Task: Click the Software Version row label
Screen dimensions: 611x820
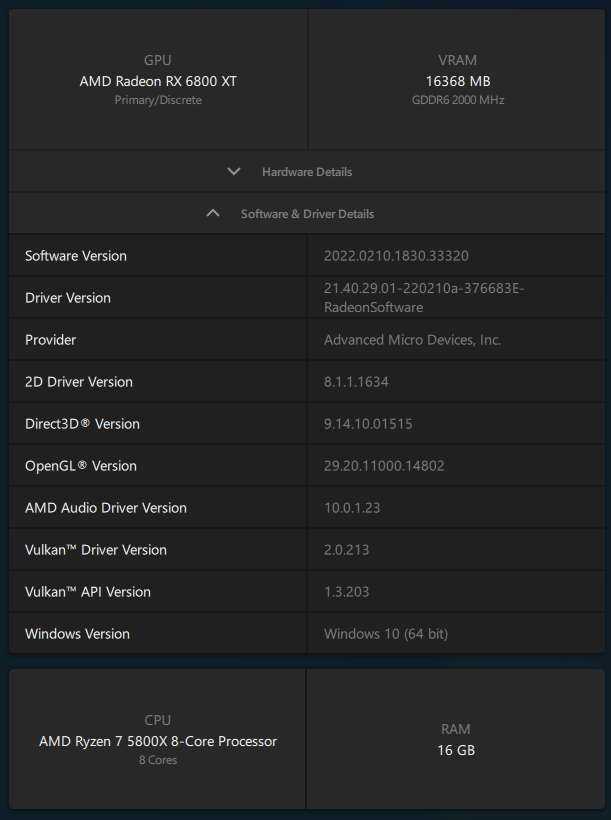Action: [x=76, y=256]
